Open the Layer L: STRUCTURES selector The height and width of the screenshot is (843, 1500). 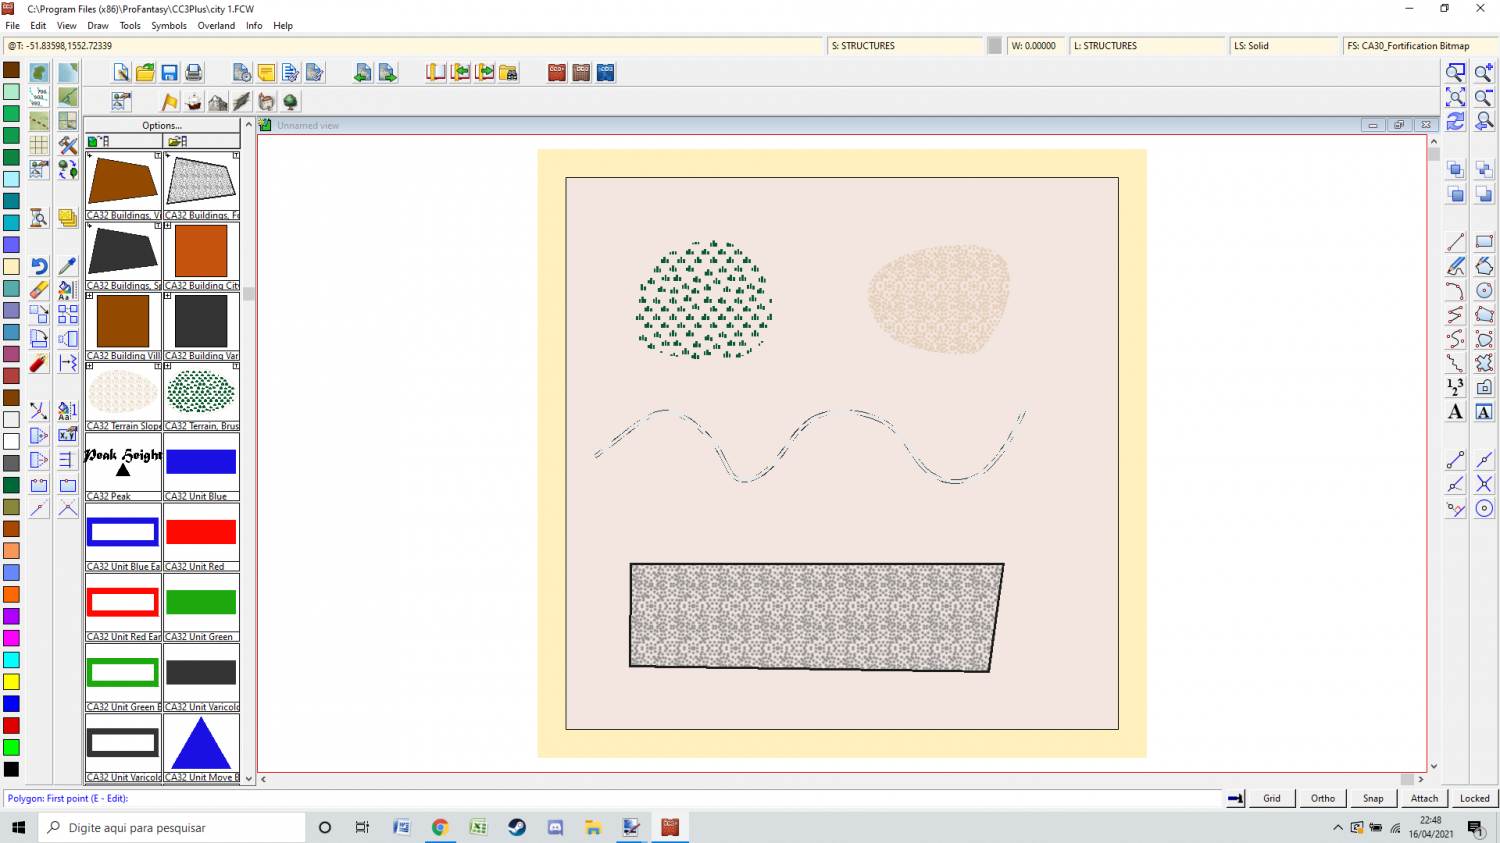pos(1148,46)
